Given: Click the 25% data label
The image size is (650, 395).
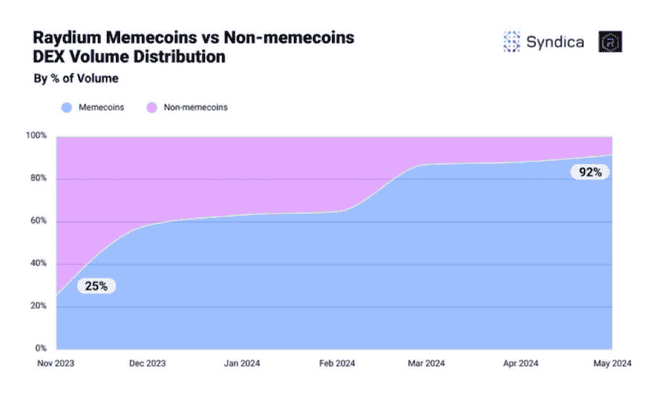Looking at the screenshot, I should [96, 286].
